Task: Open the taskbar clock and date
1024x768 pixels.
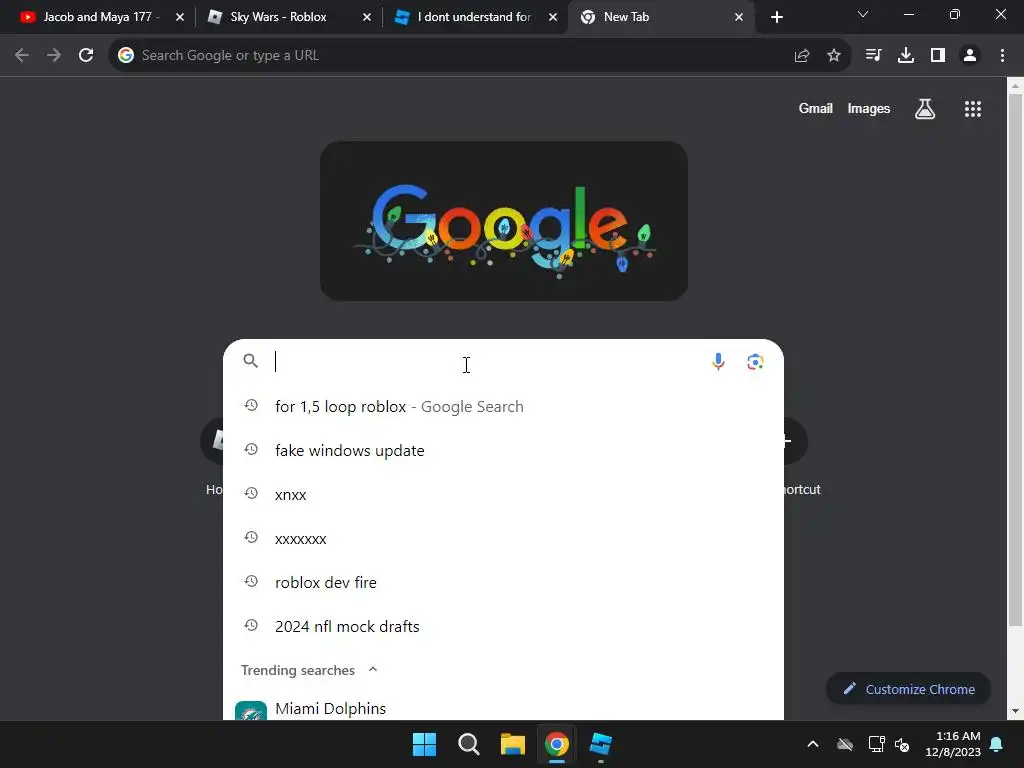Action: [x=953, y=744]
